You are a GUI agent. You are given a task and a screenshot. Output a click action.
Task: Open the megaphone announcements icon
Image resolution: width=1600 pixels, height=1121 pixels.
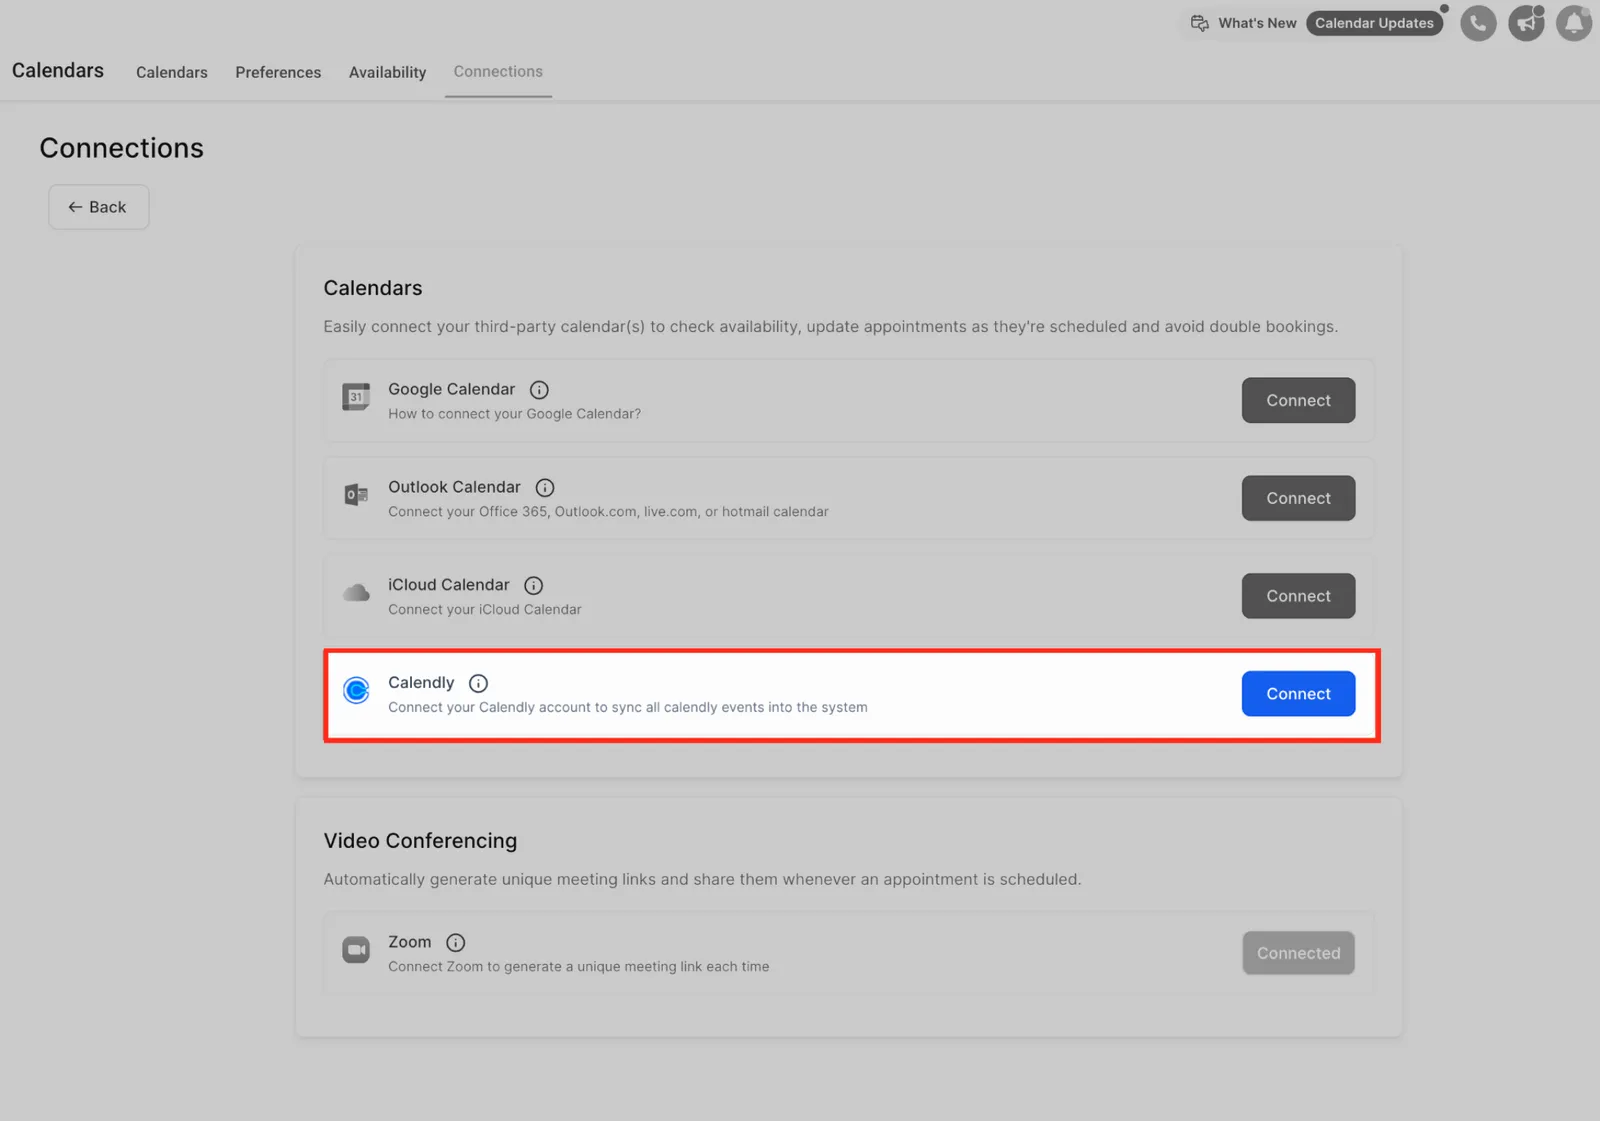pos(1526,23)
